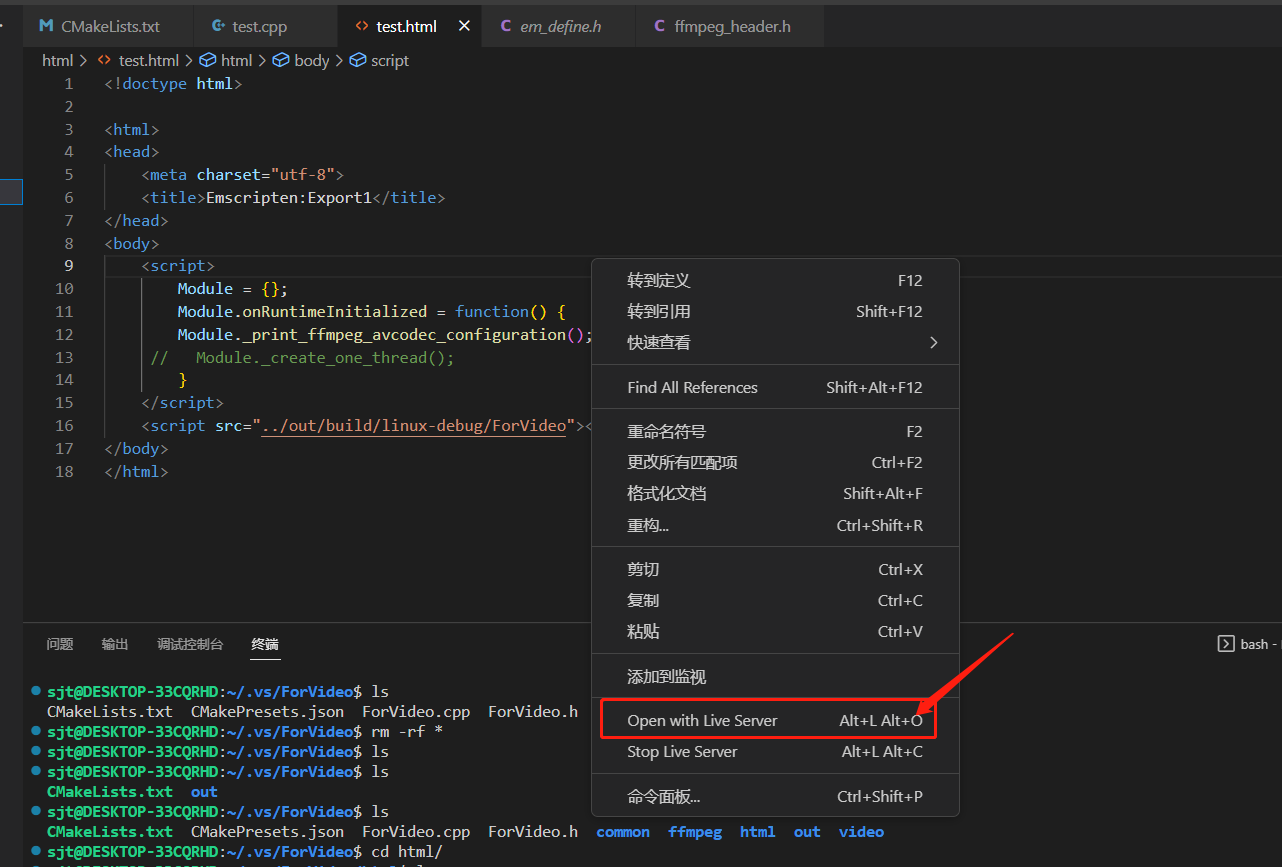The height and width of the screenshot is (867, 1282).
Task: Select 复制 in context menu
Action: (x=775, y=600)
